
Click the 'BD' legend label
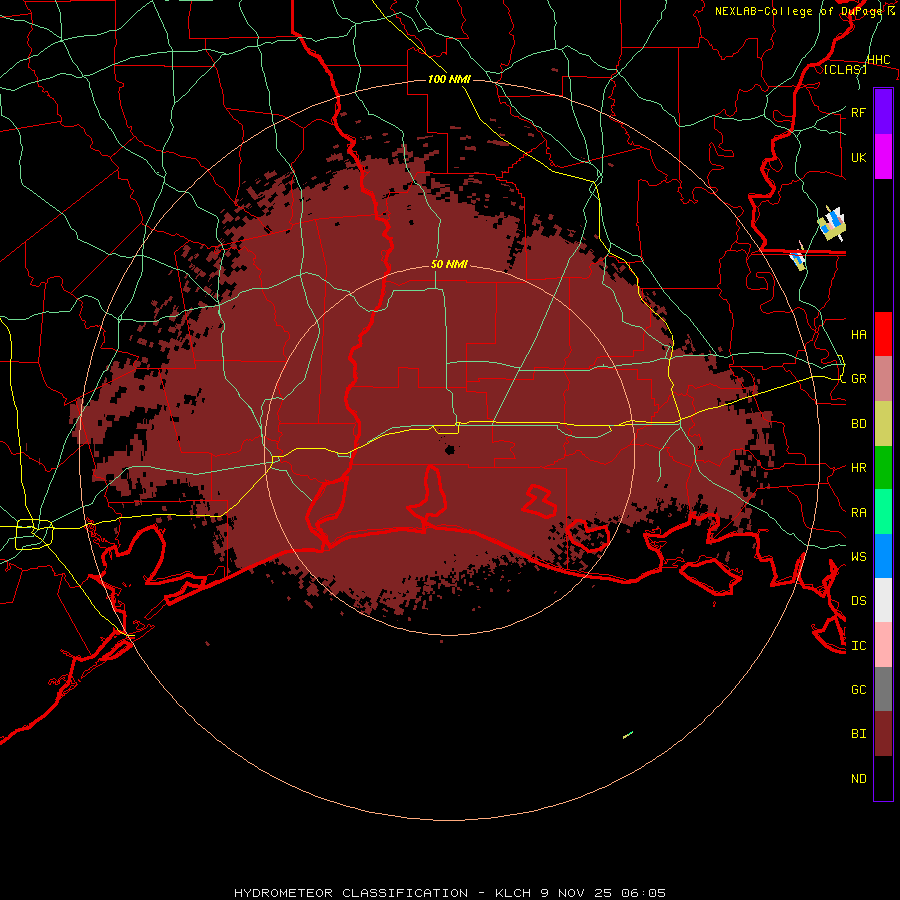(x=859, y=424)
